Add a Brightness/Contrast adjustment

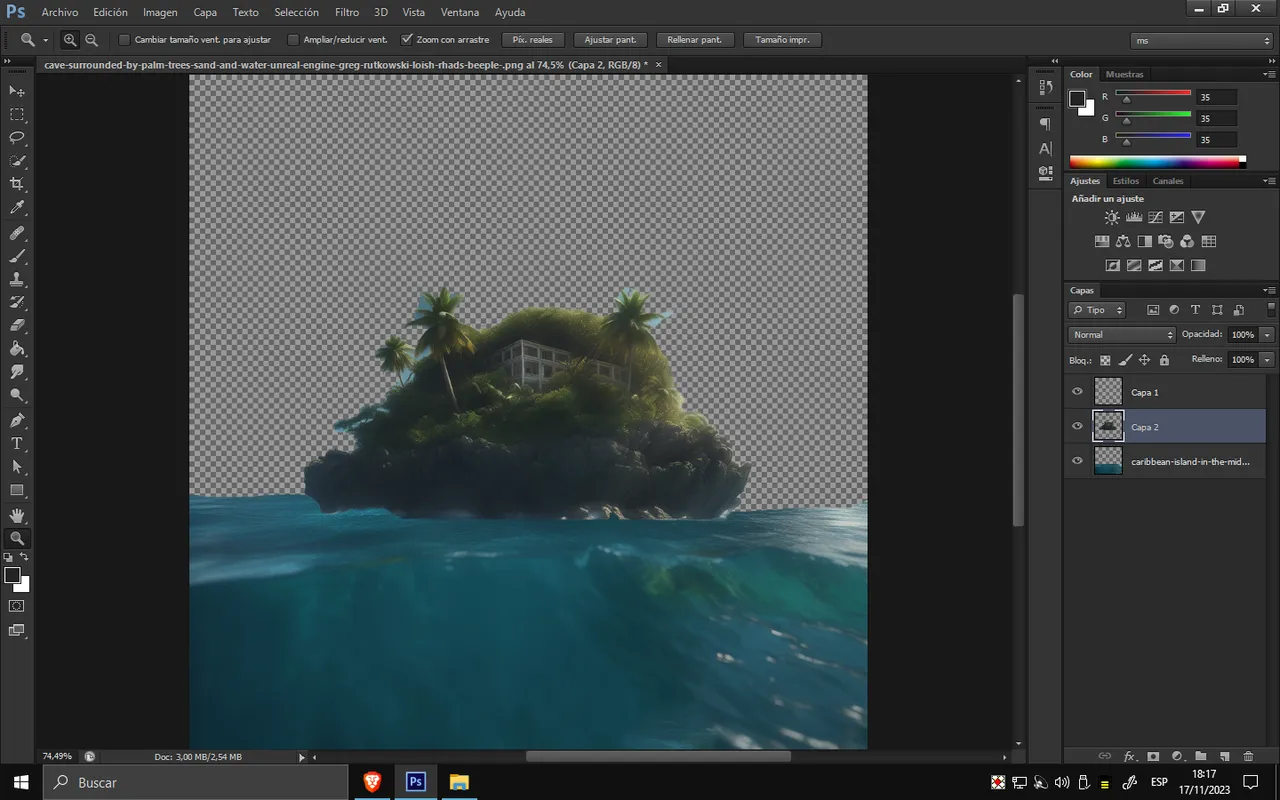tap(1112, 217)
